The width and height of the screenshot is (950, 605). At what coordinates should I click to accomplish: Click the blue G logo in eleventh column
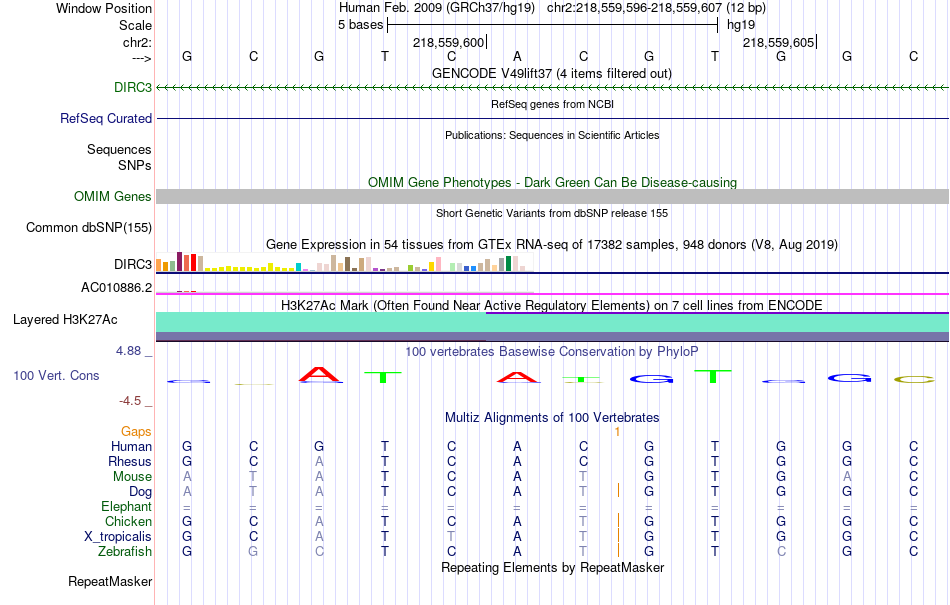coord(849,379)
